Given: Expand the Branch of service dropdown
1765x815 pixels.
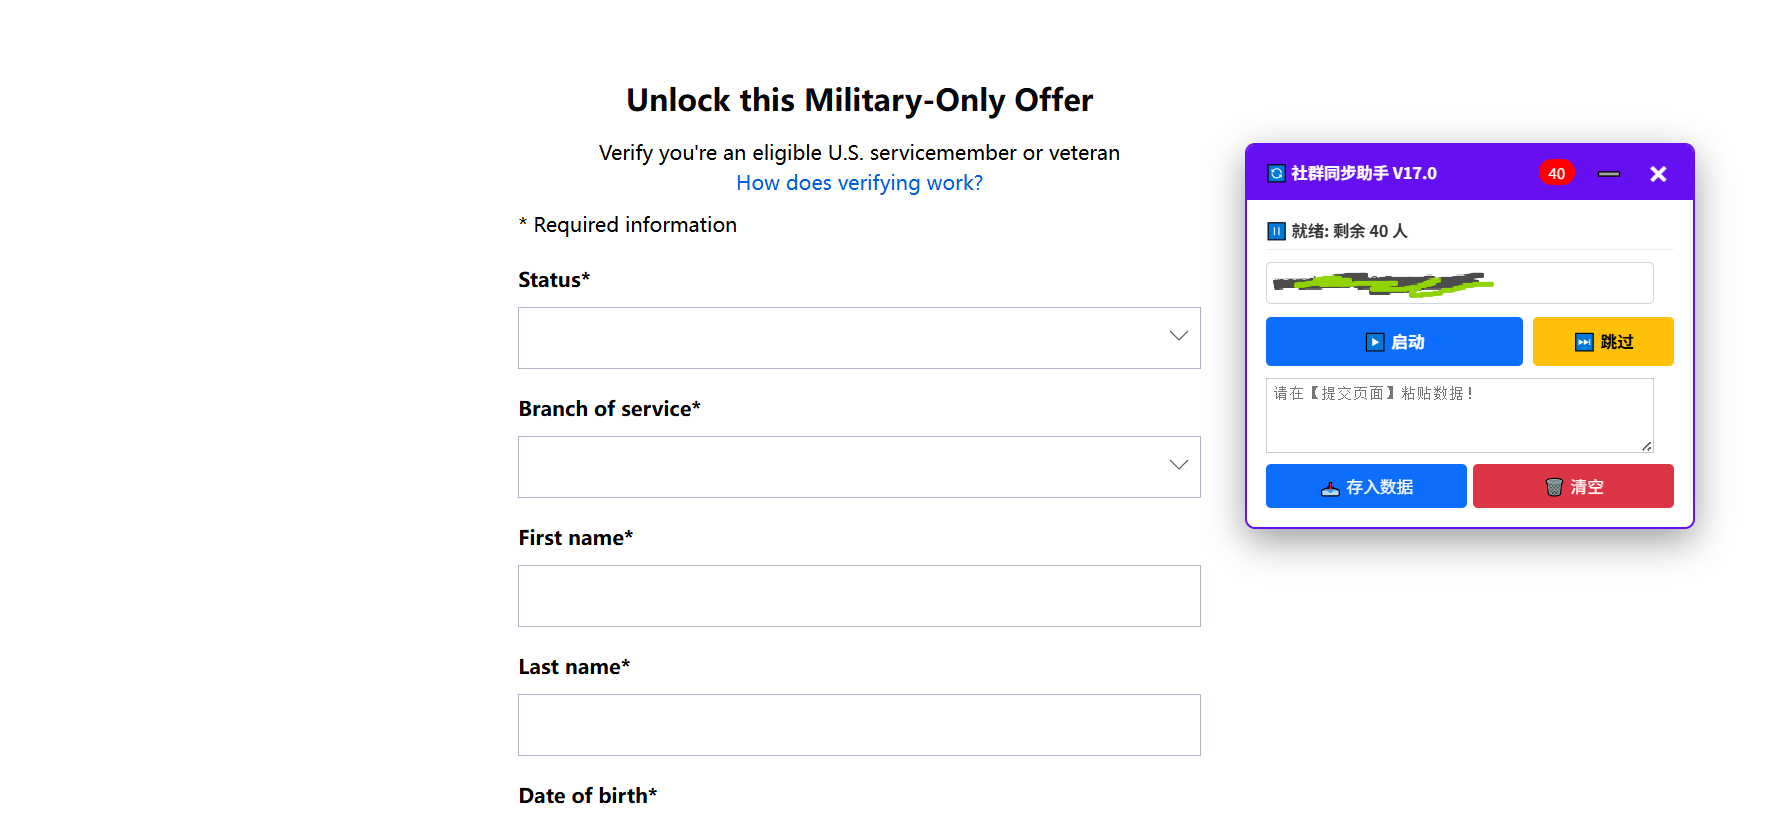Looking at the screenshot, I should 859,467.
